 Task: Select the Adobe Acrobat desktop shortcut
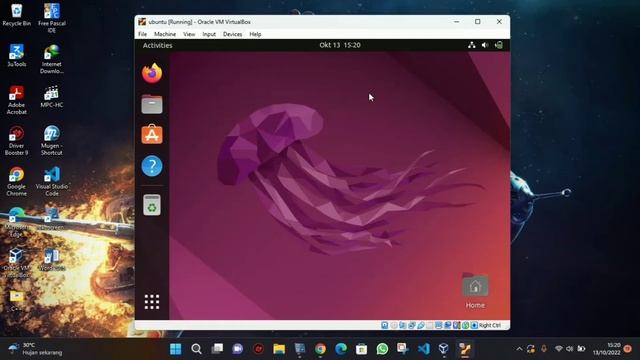(16, 100)
